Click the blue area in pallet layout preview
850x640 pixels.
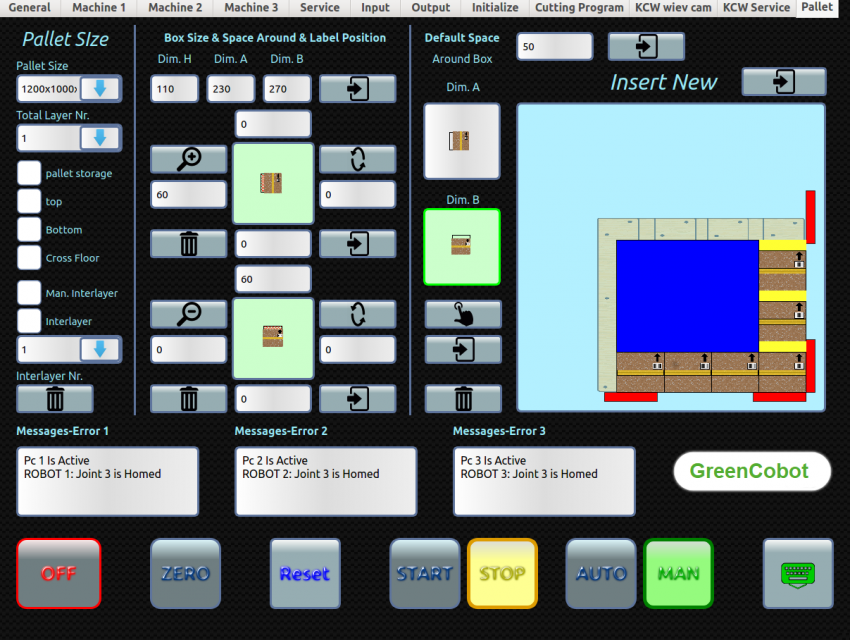pos(687,296)
